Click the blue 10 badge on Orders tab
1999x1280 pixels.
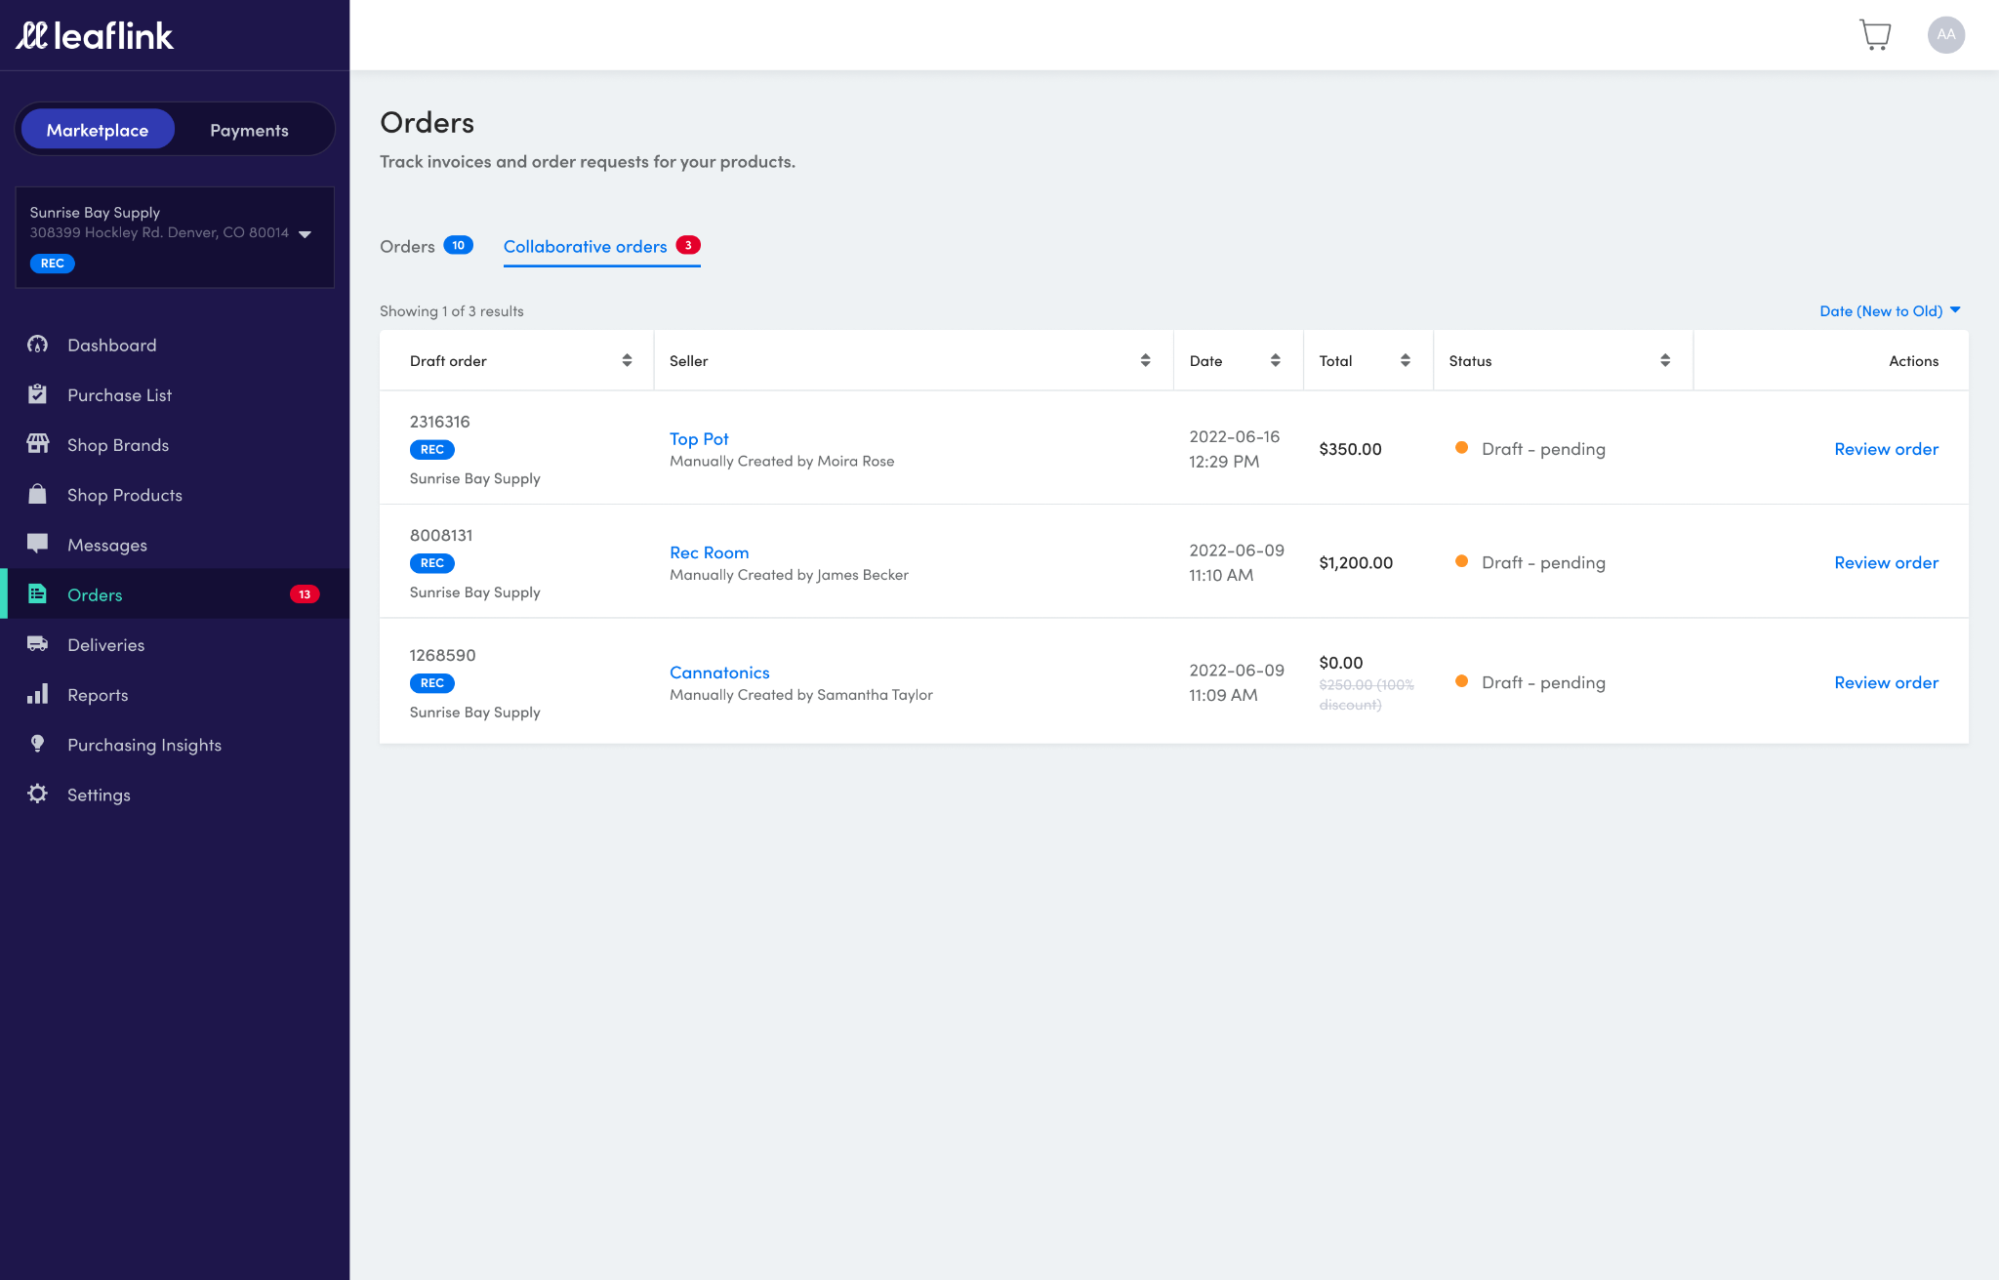[x=458, y=245]
